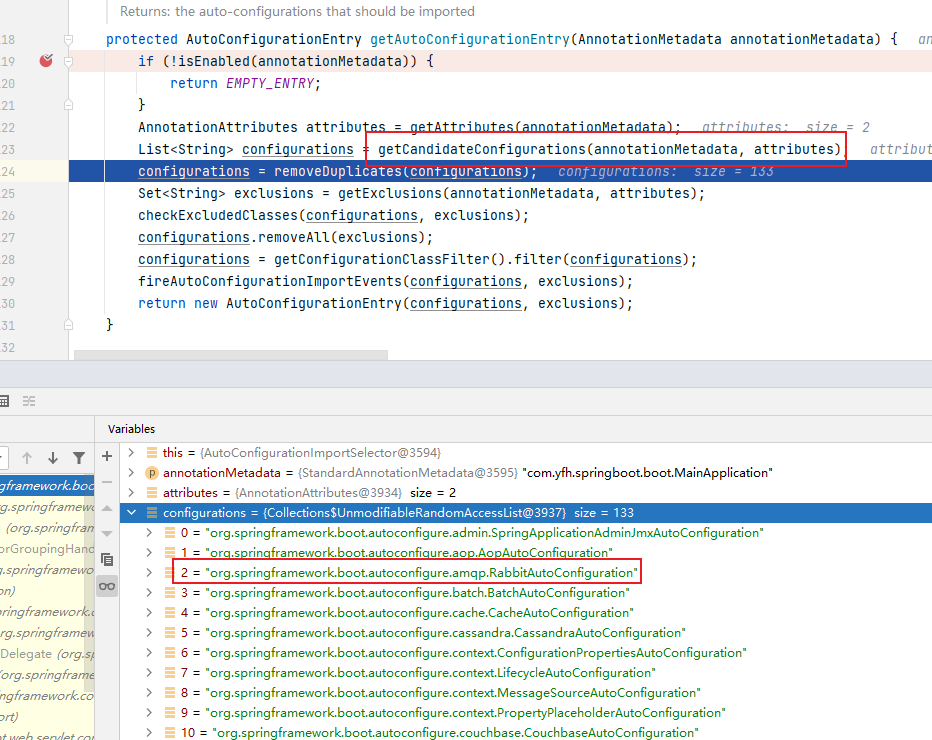Screen dimensions: 932x740
Task: Collapse the method fold marker at line 18
Action: tap(68, 40)
